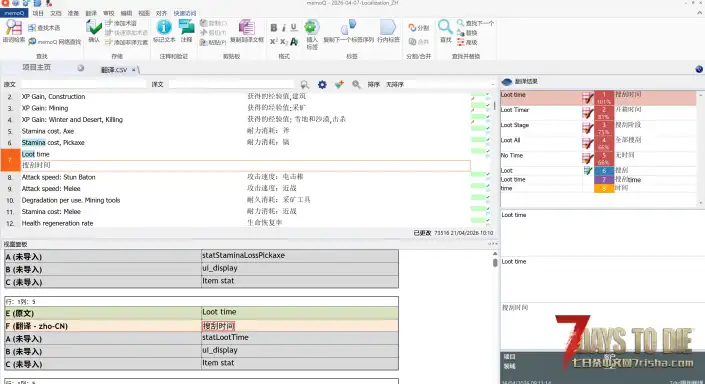
Task: Switch to the 审校 ribbon tab
Action: pos(109,13)
